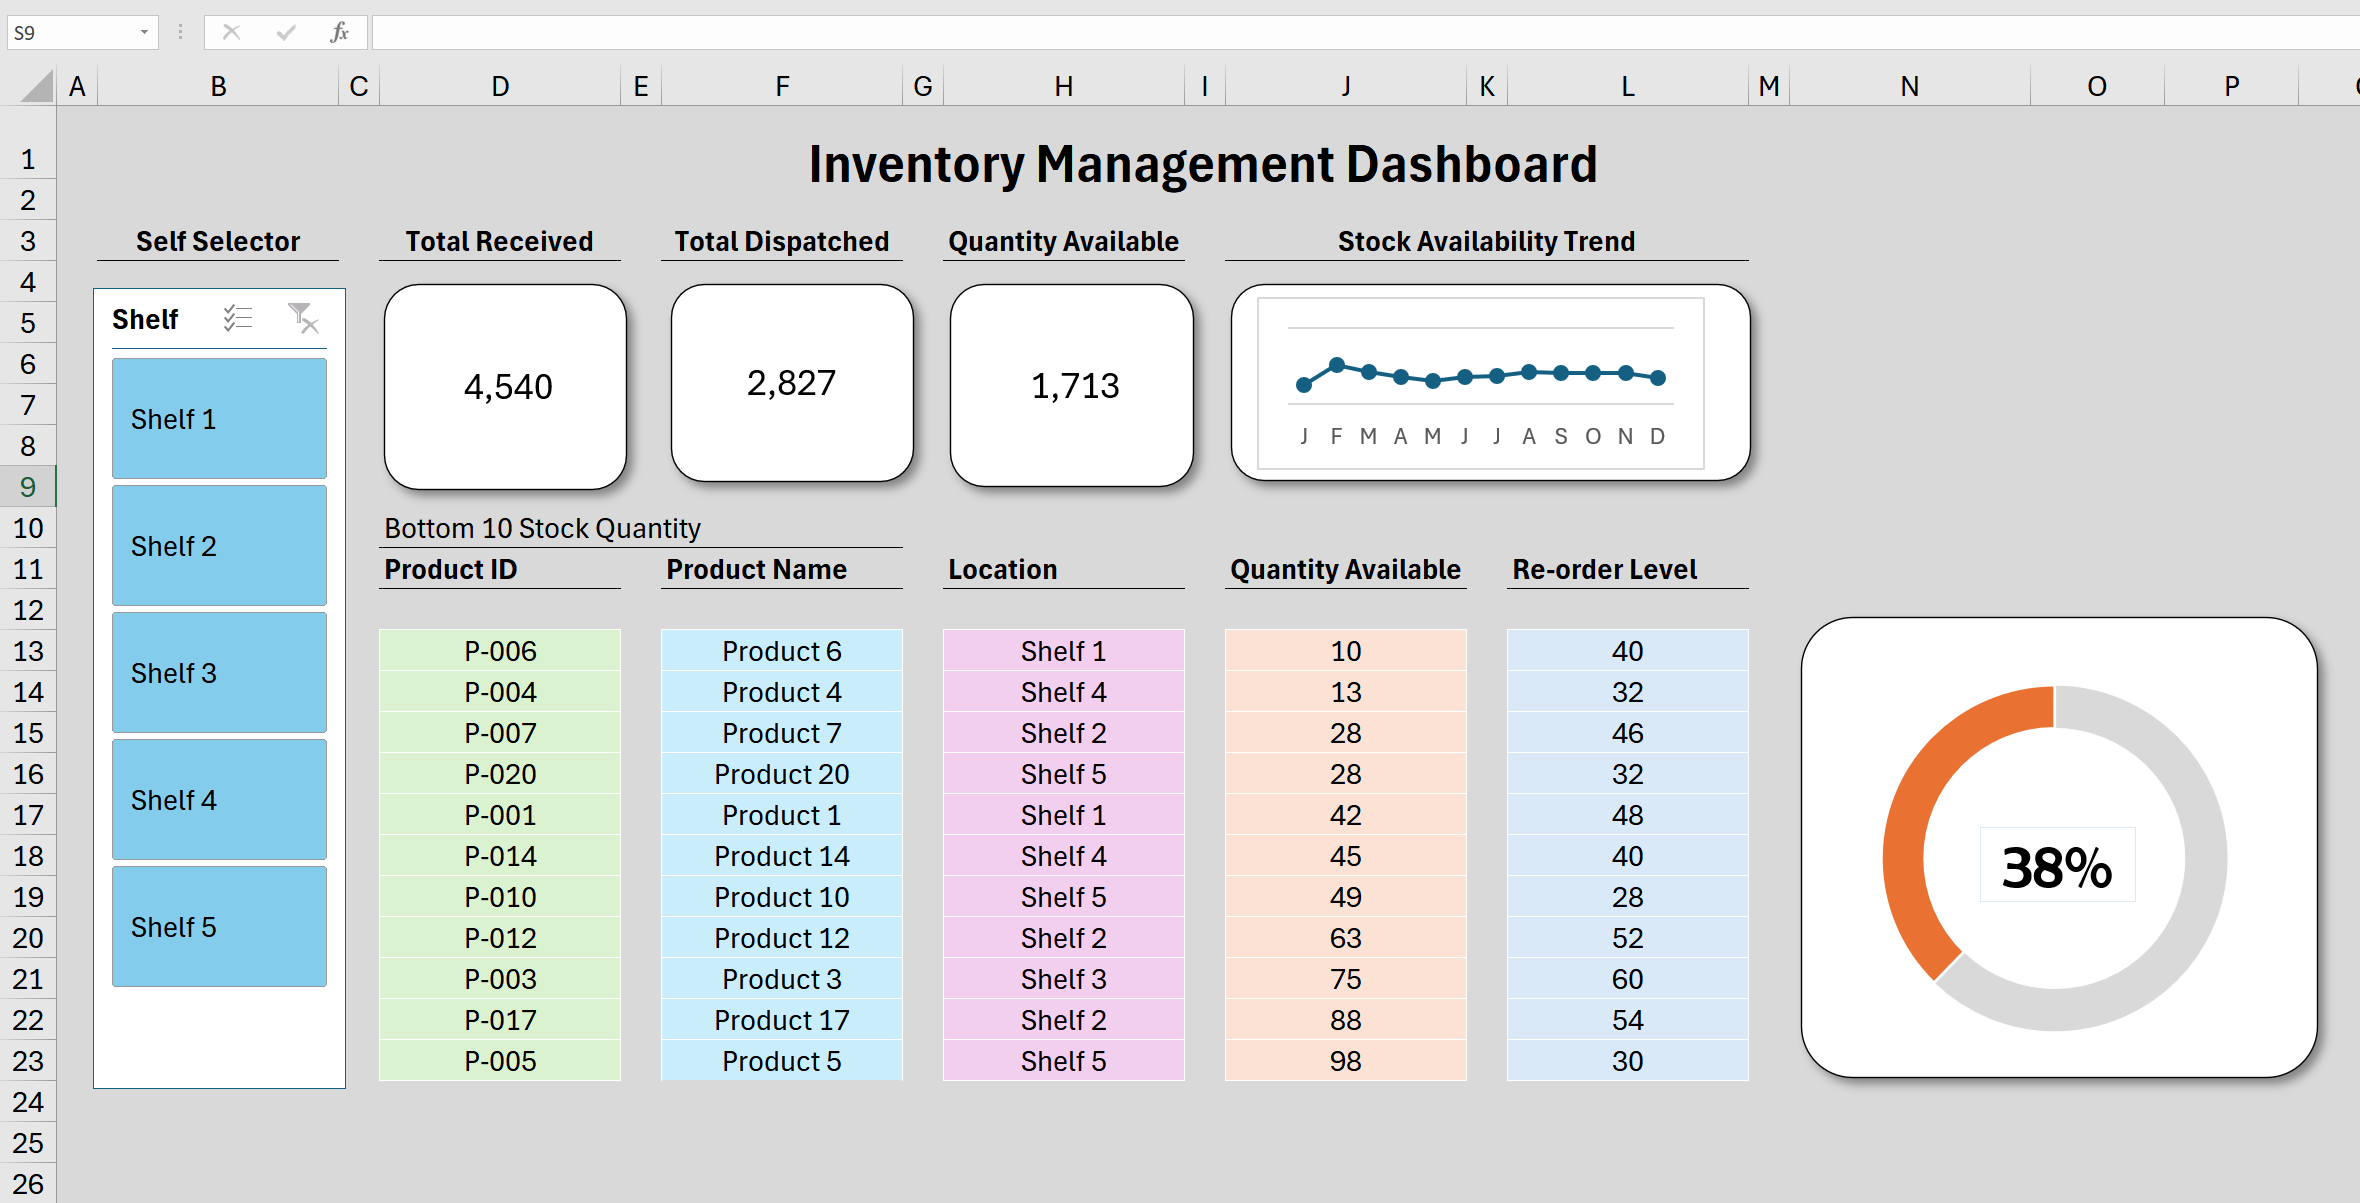
Task: Toggle multi-select in the Shelf slicer
Action: pos(238,318)
